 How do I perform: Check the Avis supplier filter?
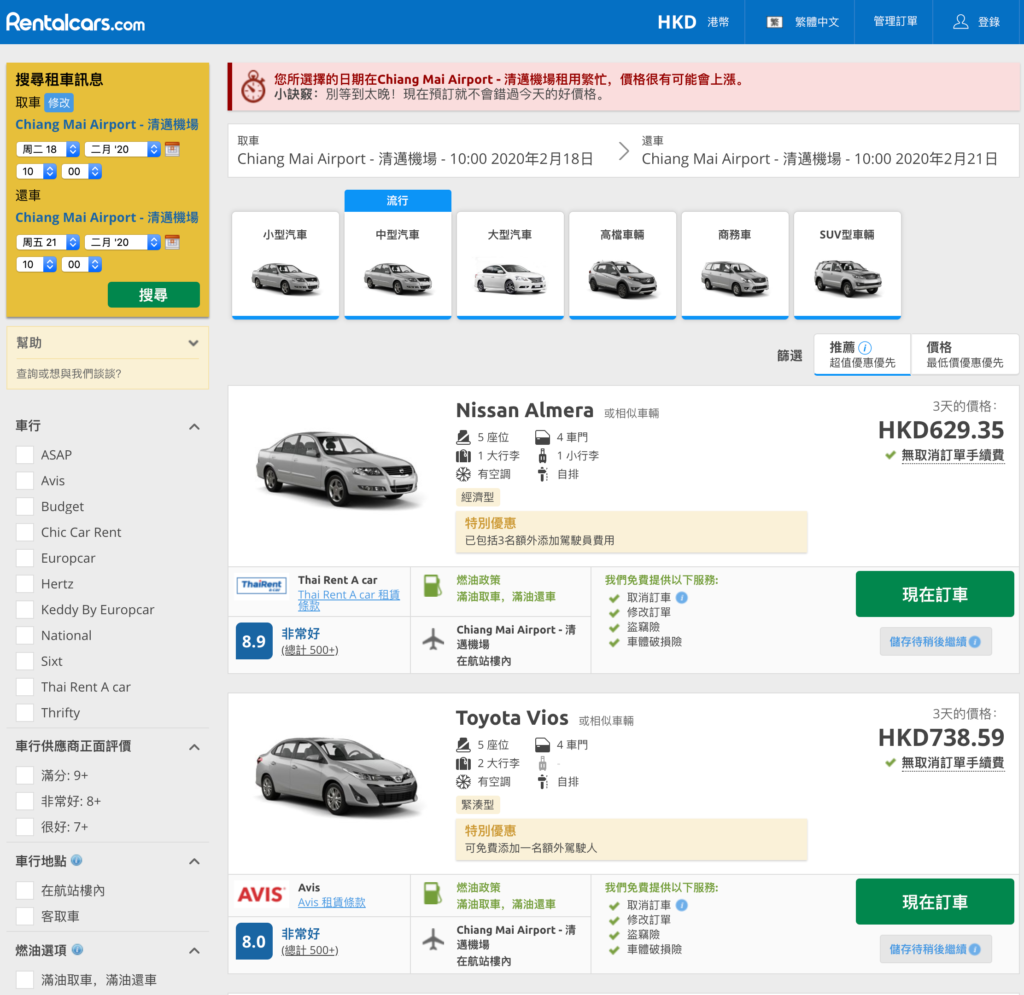tap(25, 481)
